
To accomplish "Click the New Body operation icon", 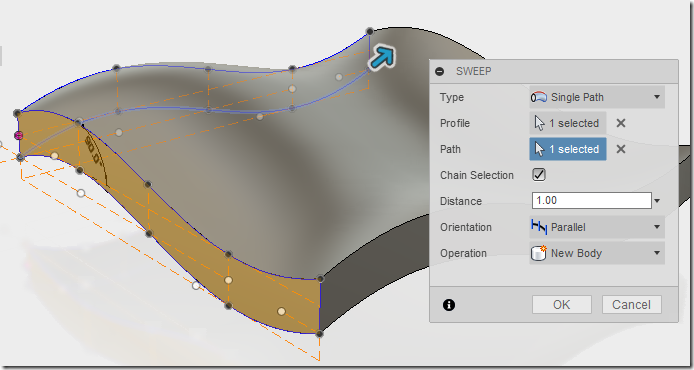I will pyautogui.click(x=539, y=253).
